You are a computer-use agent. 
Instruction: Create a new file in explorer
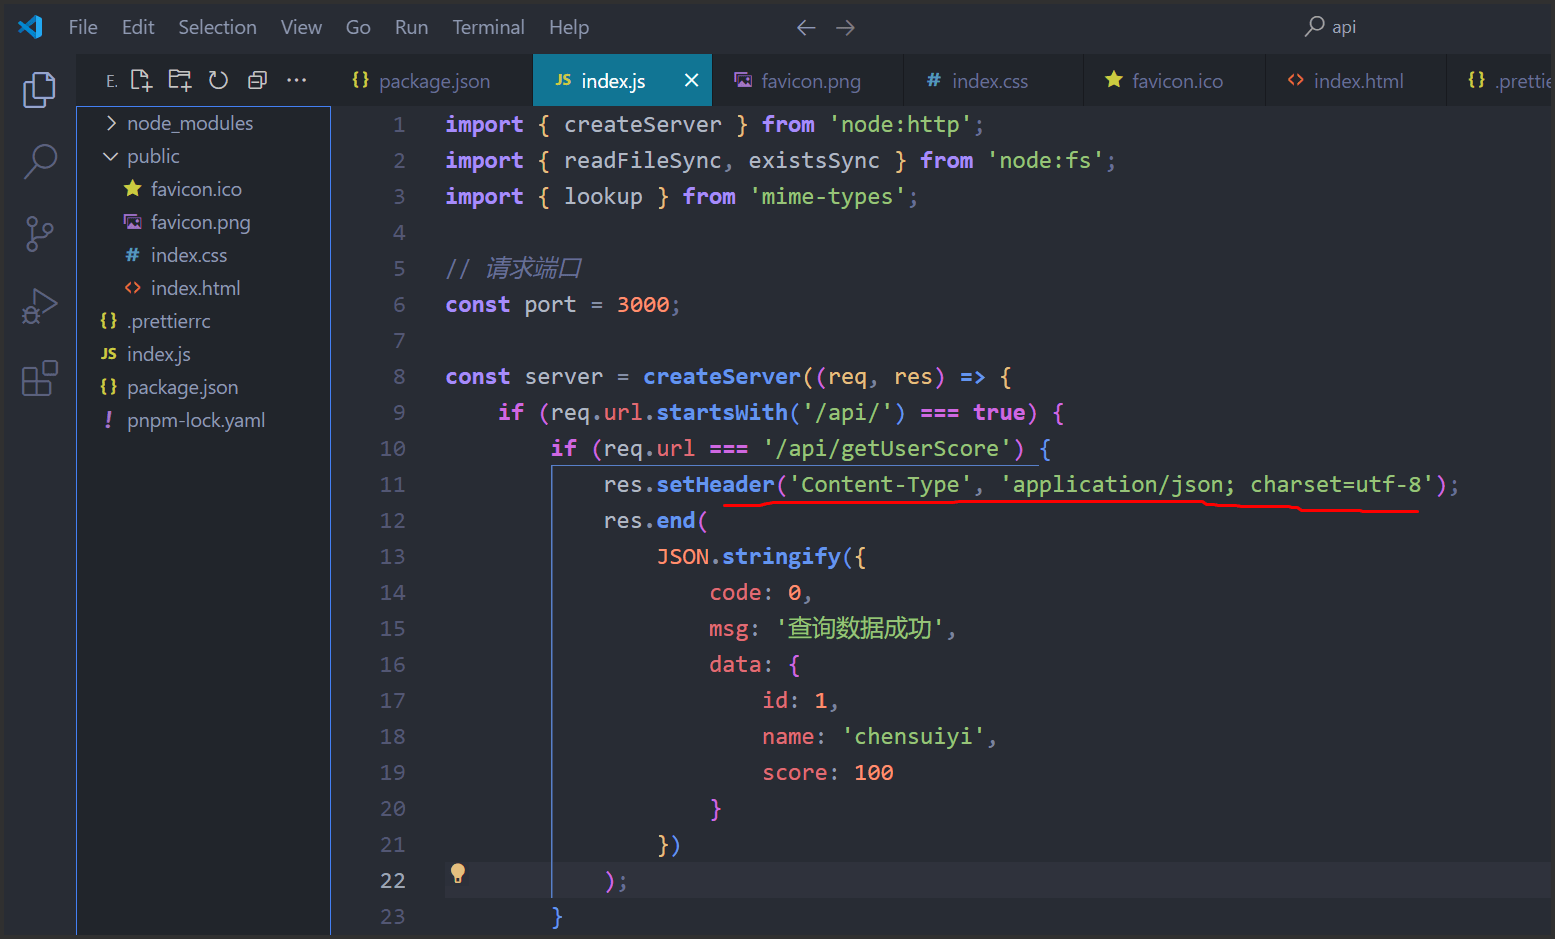click(x=141, y=80)
